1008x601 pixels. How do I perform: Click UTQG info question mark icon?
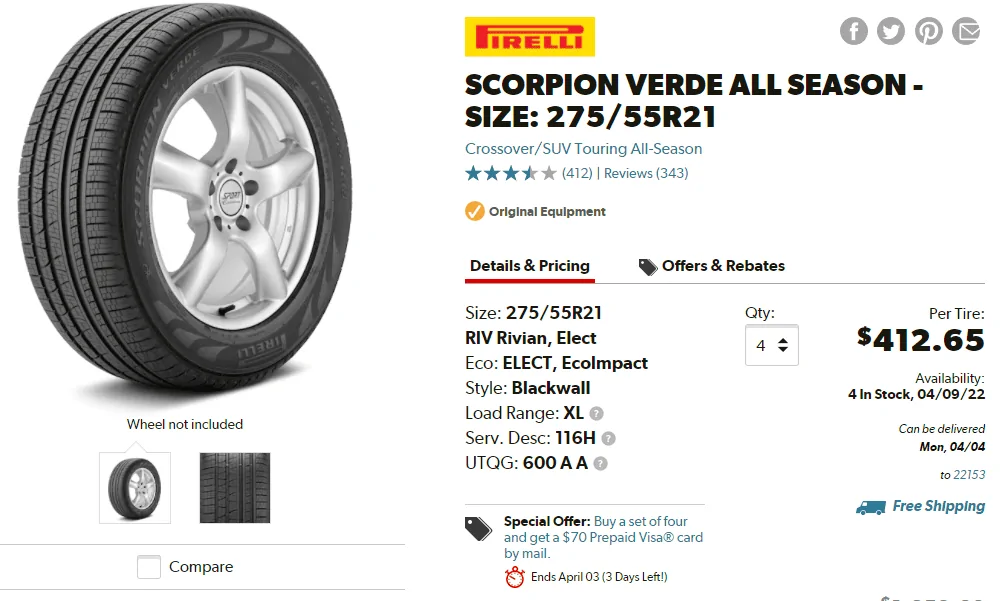(600, 463)
